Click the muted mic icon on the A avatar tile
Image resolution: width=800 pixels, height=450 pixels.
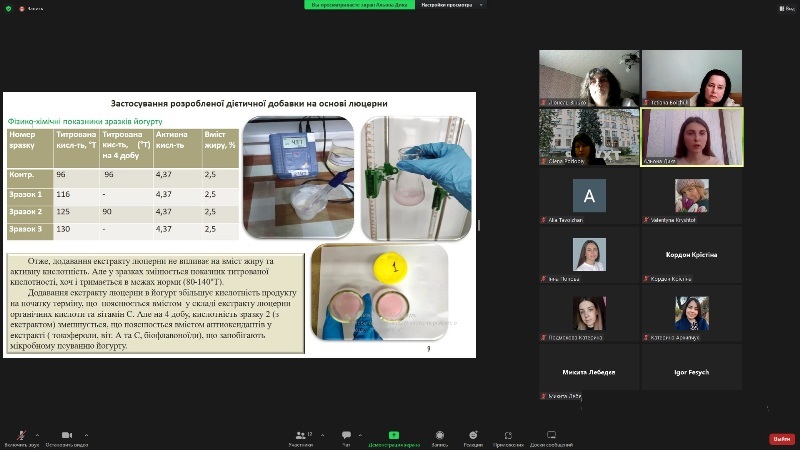[x=544, y=220]
